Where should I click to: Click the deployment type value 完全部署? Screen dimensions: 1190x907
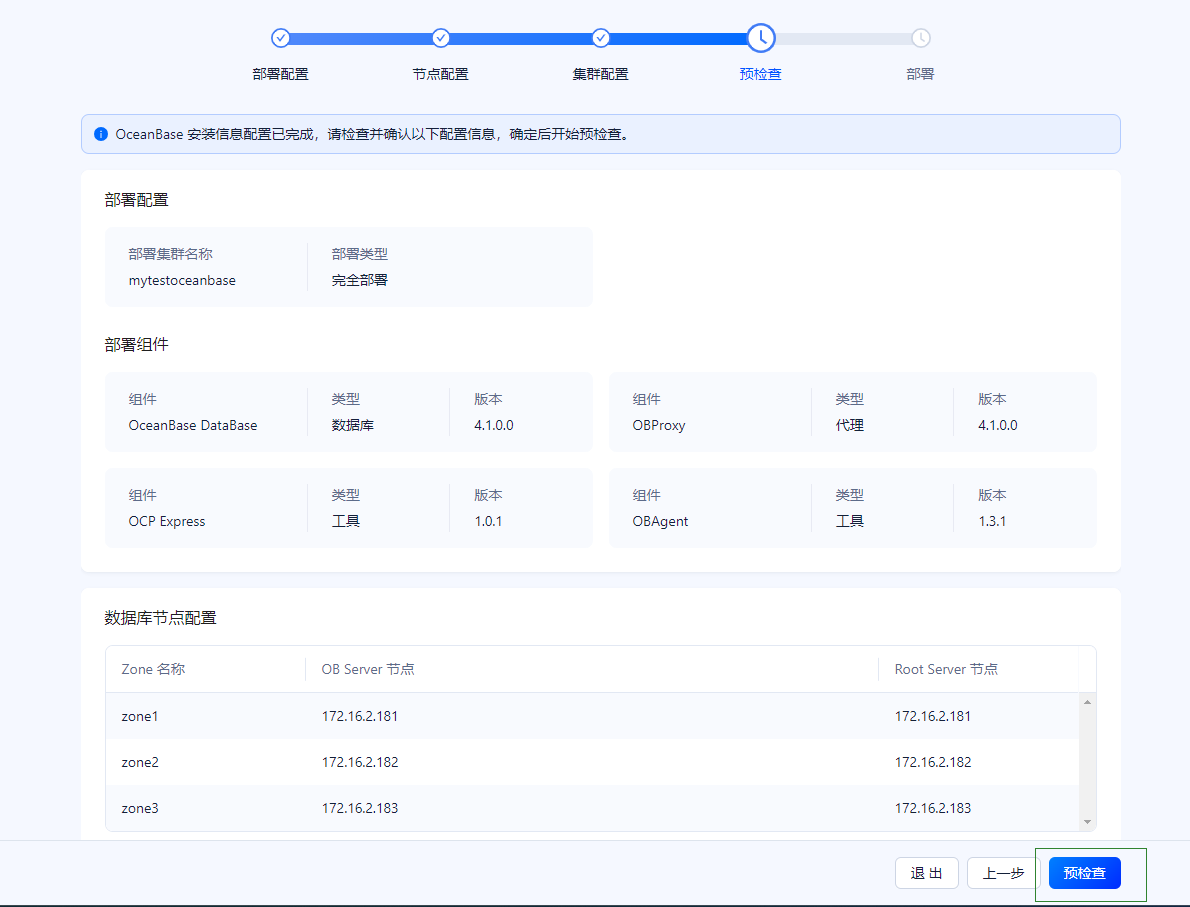point(360,280)
